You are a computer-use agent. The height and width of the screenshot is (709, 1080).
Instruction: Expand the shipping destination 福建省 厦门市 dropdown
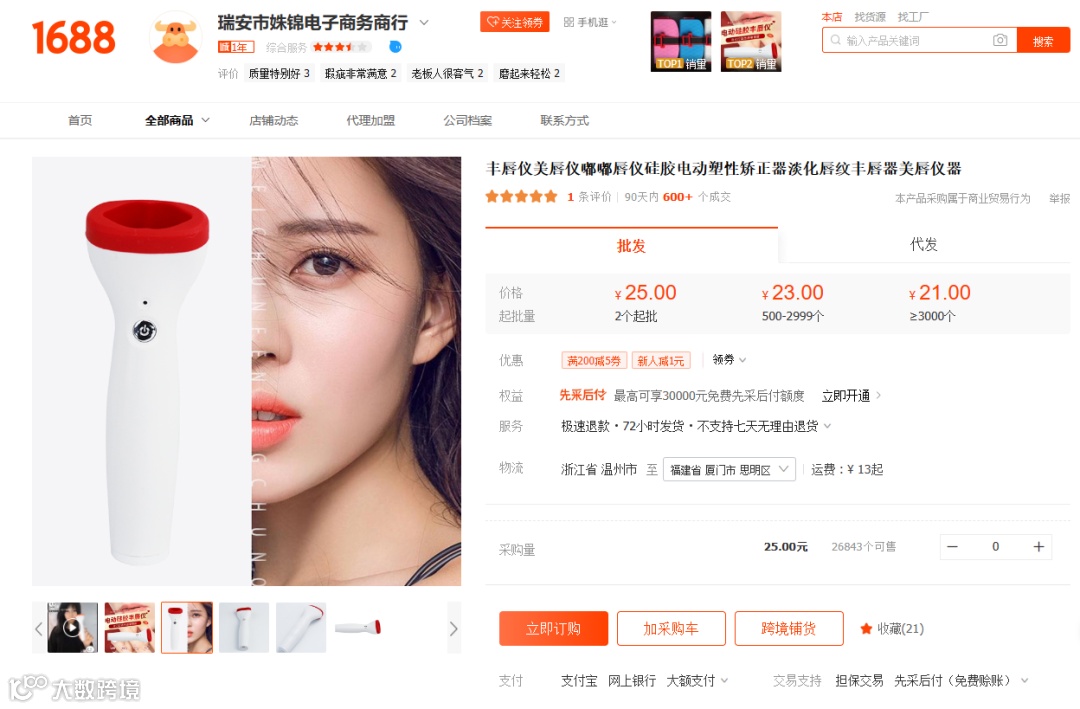click(729, 469)
